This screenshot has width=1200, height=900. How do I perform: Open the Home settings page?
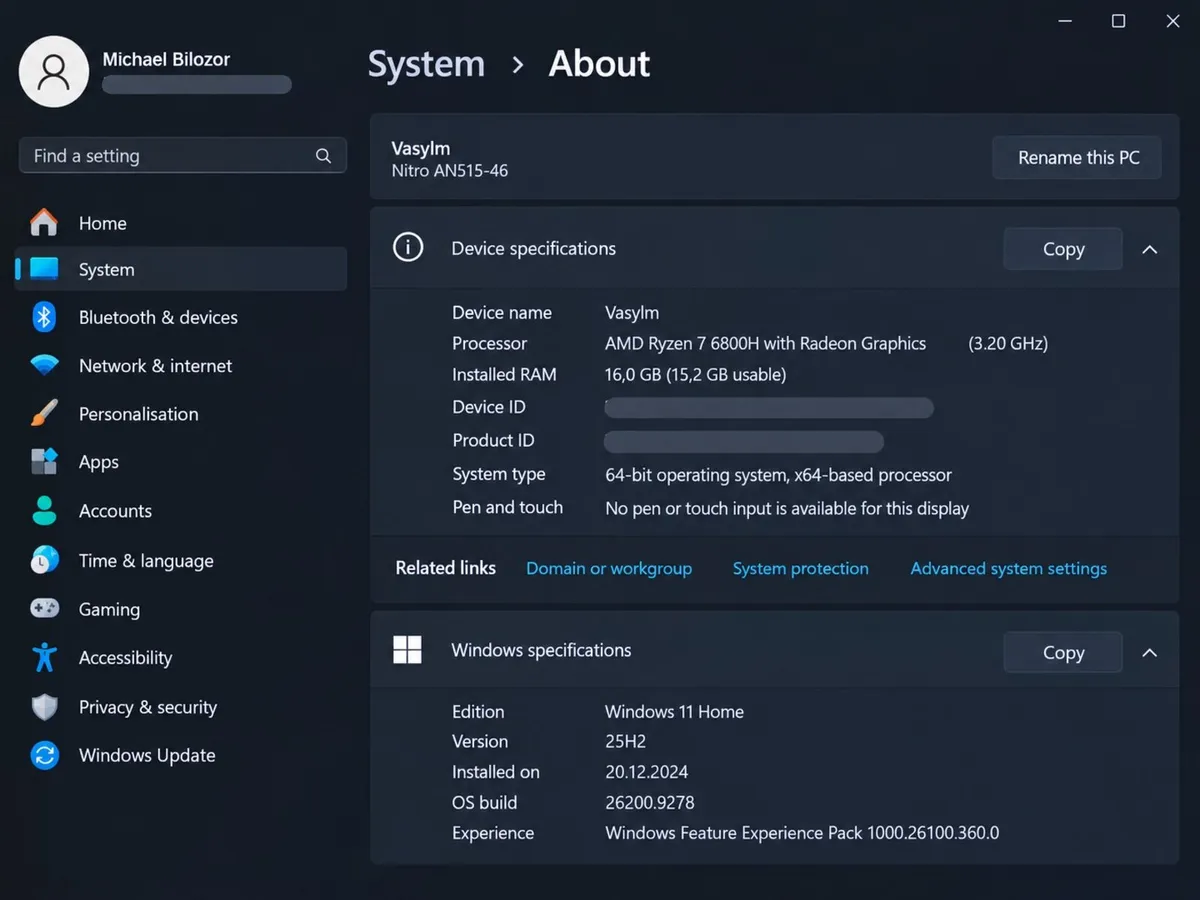click(x=181, y=222)
